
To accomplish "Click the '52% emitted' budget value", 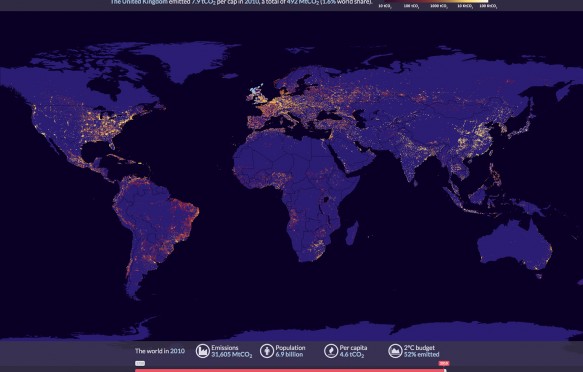I will pyautogui.click(x=422, y=355).
